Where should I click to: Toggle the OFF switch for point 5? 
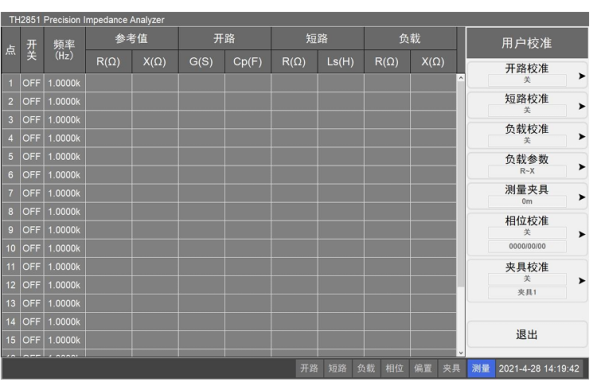coord(31,157)
